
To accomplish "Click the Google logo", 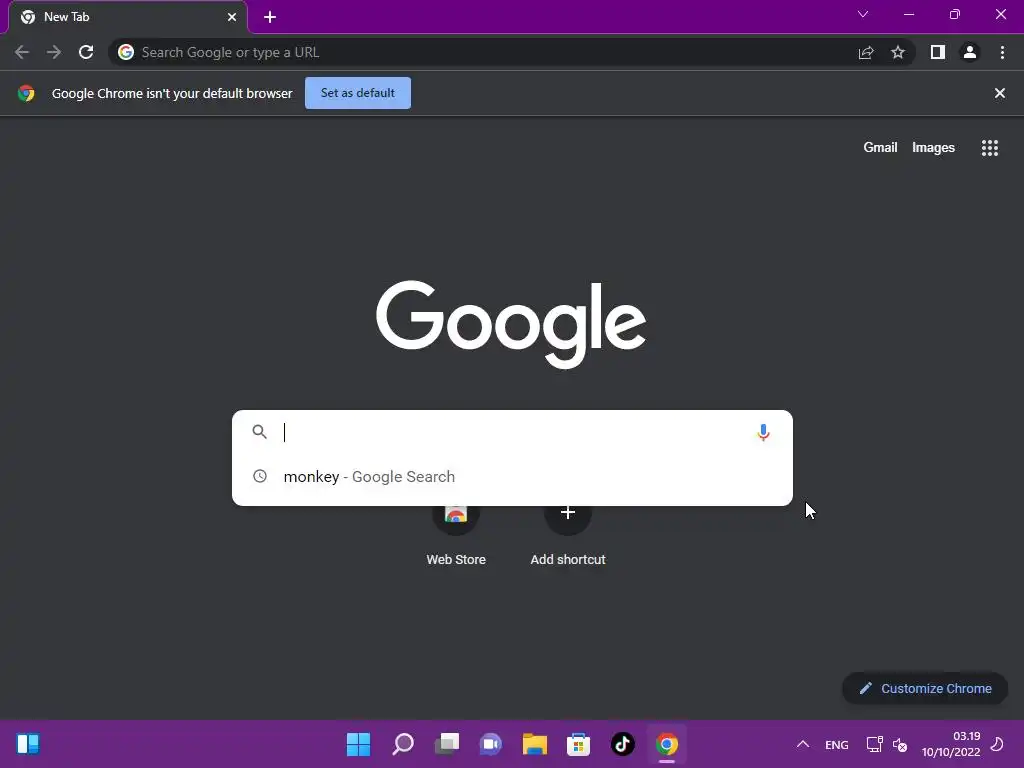I will click(511, 324).
